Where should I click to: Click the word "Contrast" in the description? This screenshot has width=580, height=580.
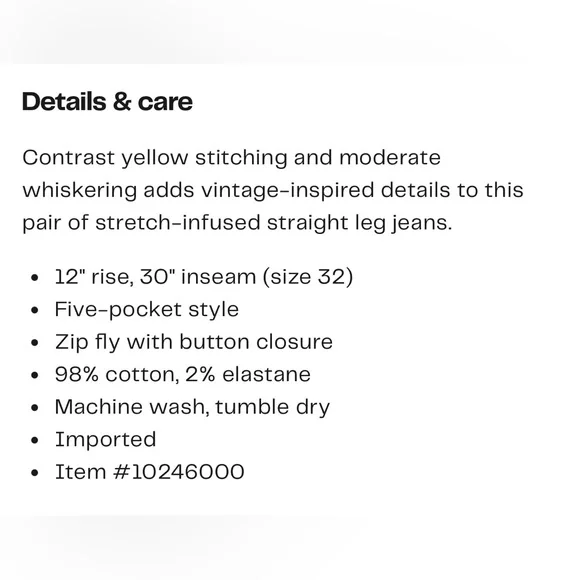point(68,158)
